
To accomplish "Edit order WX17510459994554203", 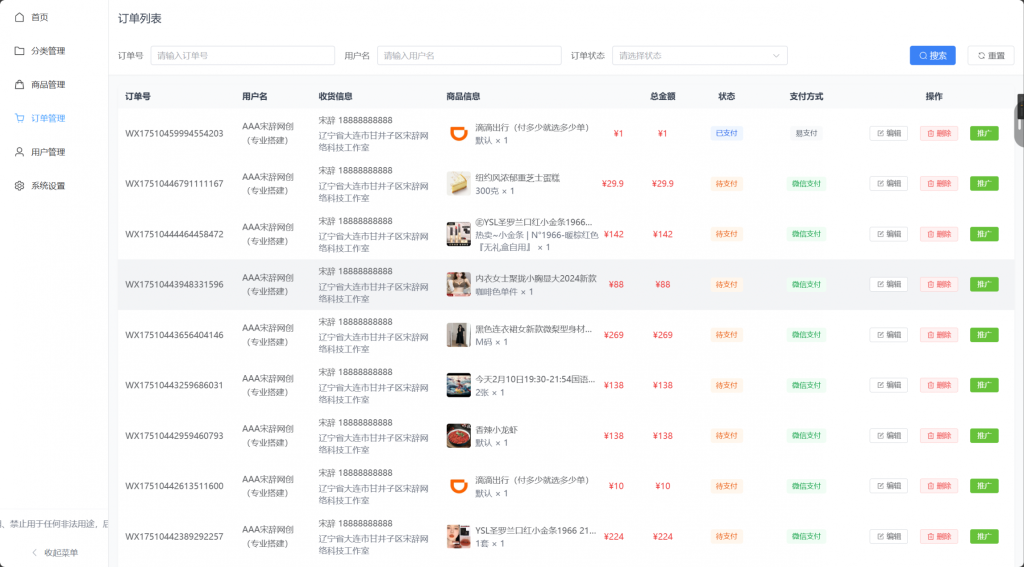I will (888, 133).
